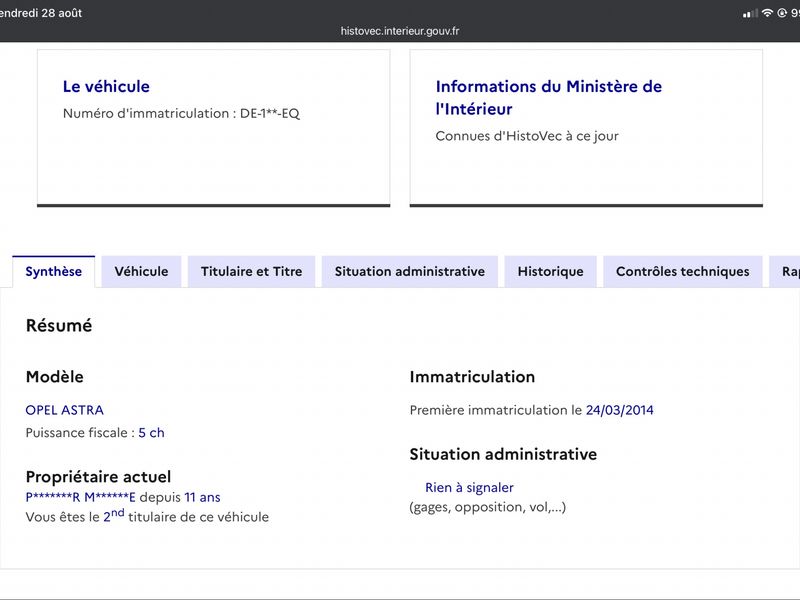The height and width of the screenshot is (600, 800).
Task: Click the Immatriculation heading
Action: pyautogui.click(x=472, y=377)
